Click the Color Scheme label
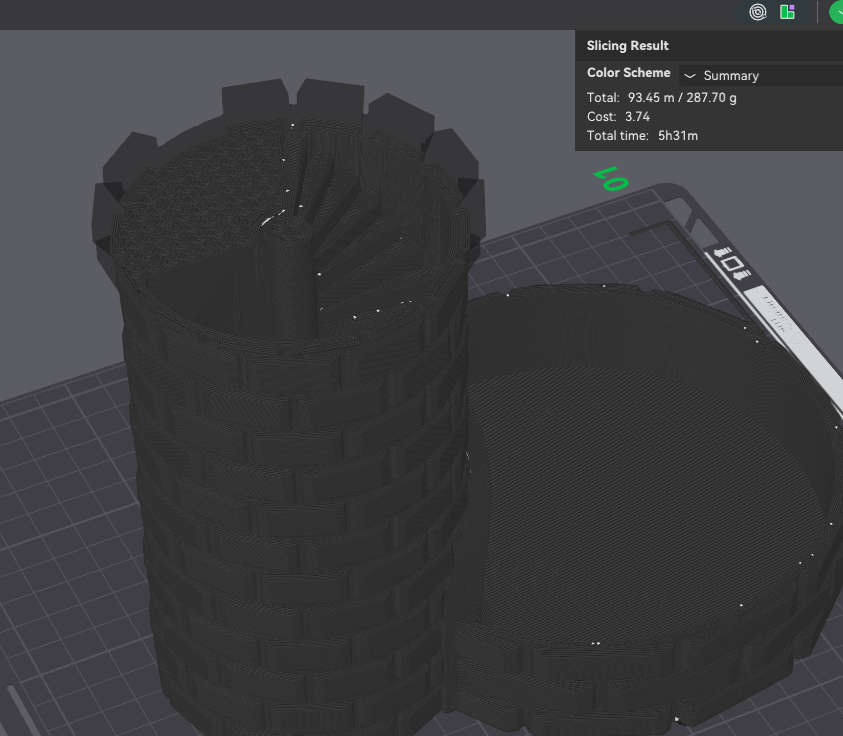The width and height of the screenshot is (843, 736). coord(628,73)
